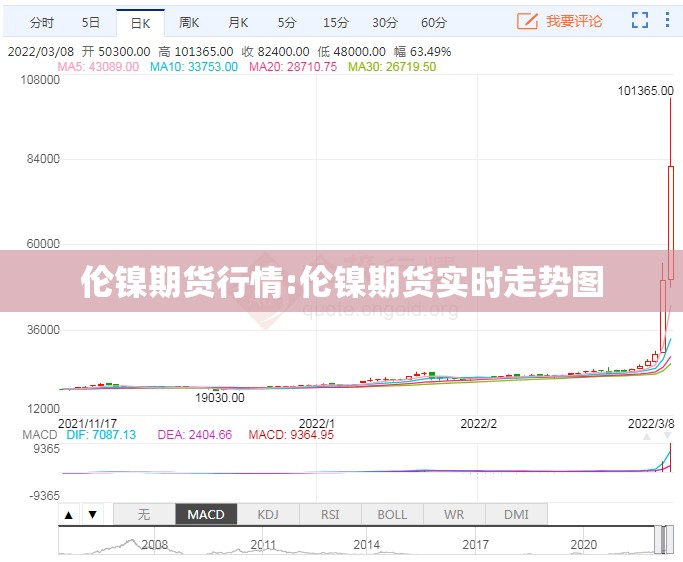Click the DIF: 7087.13 value

coord(101,435)
